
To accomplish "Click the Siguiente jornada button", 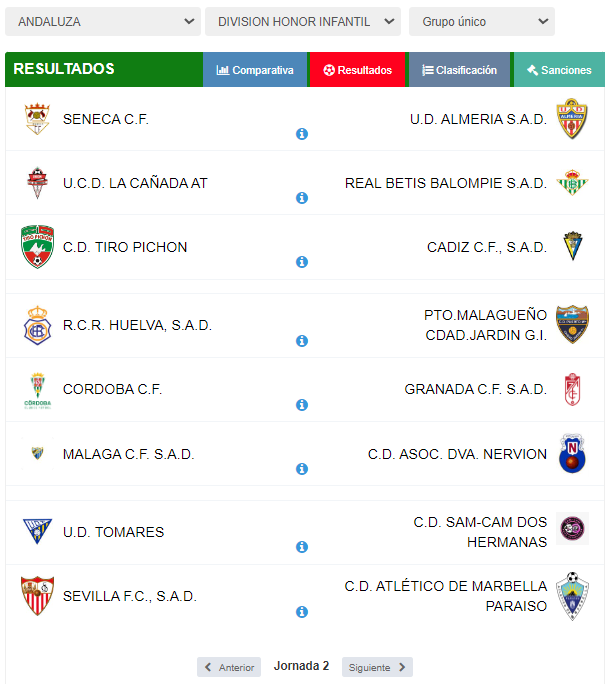I will [x=377, y=667].
